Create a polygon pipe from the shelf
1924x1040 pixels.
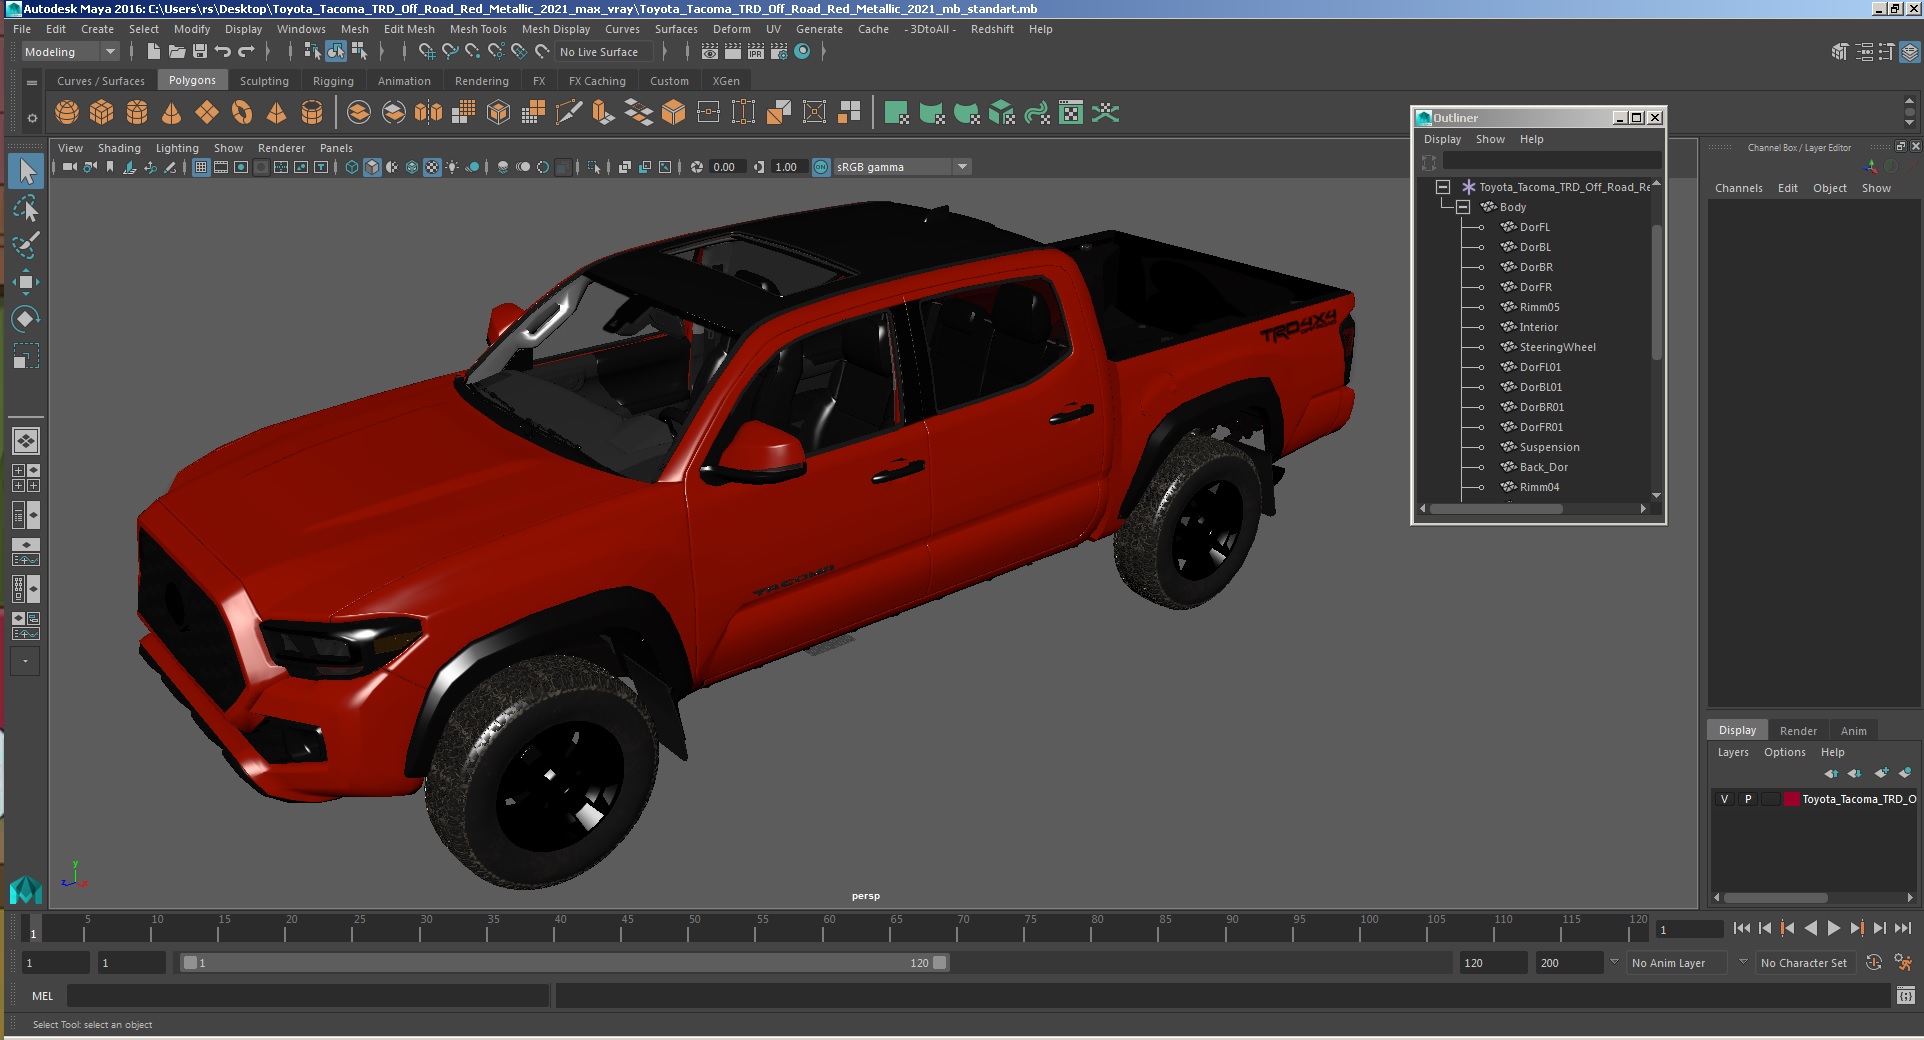click(312, 113)
